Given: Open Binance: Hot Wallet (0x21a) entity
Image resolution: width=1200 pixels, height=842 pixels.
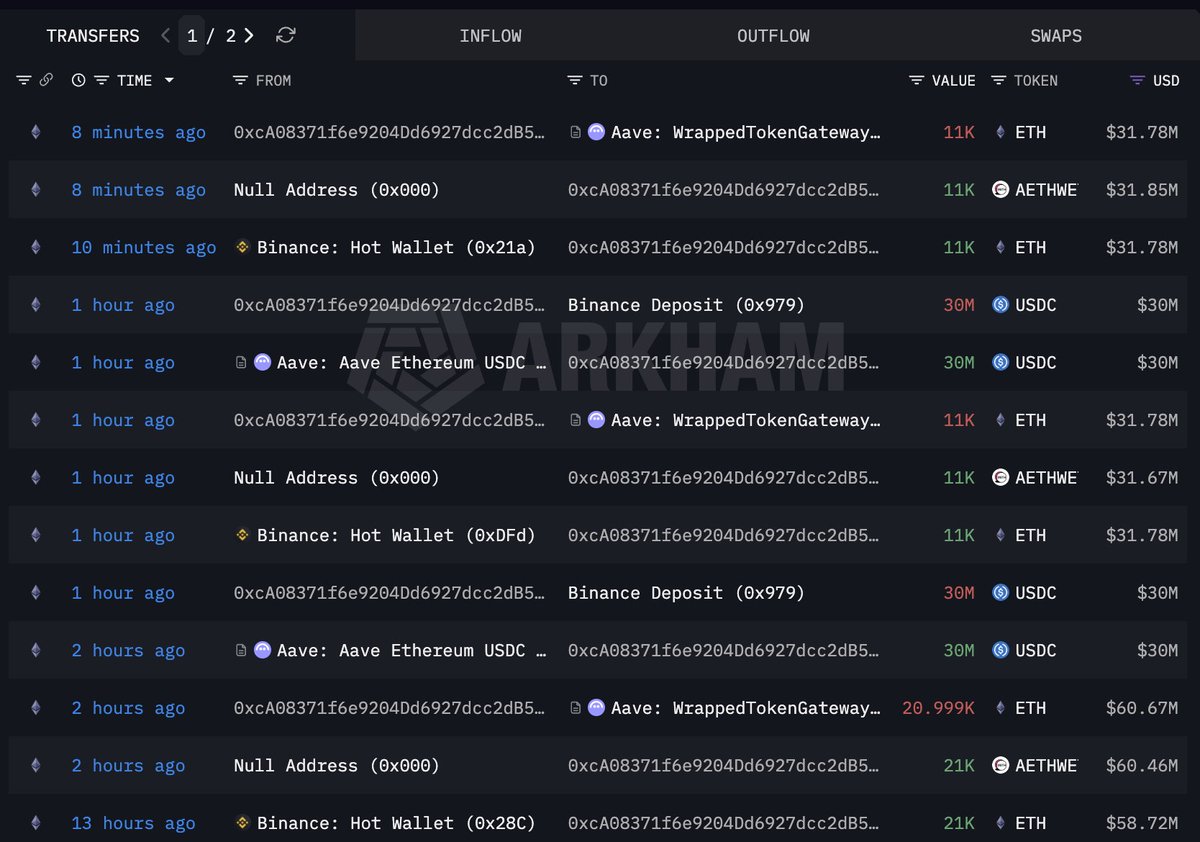Looking at the screenshot, I should [x=395, y=248].
